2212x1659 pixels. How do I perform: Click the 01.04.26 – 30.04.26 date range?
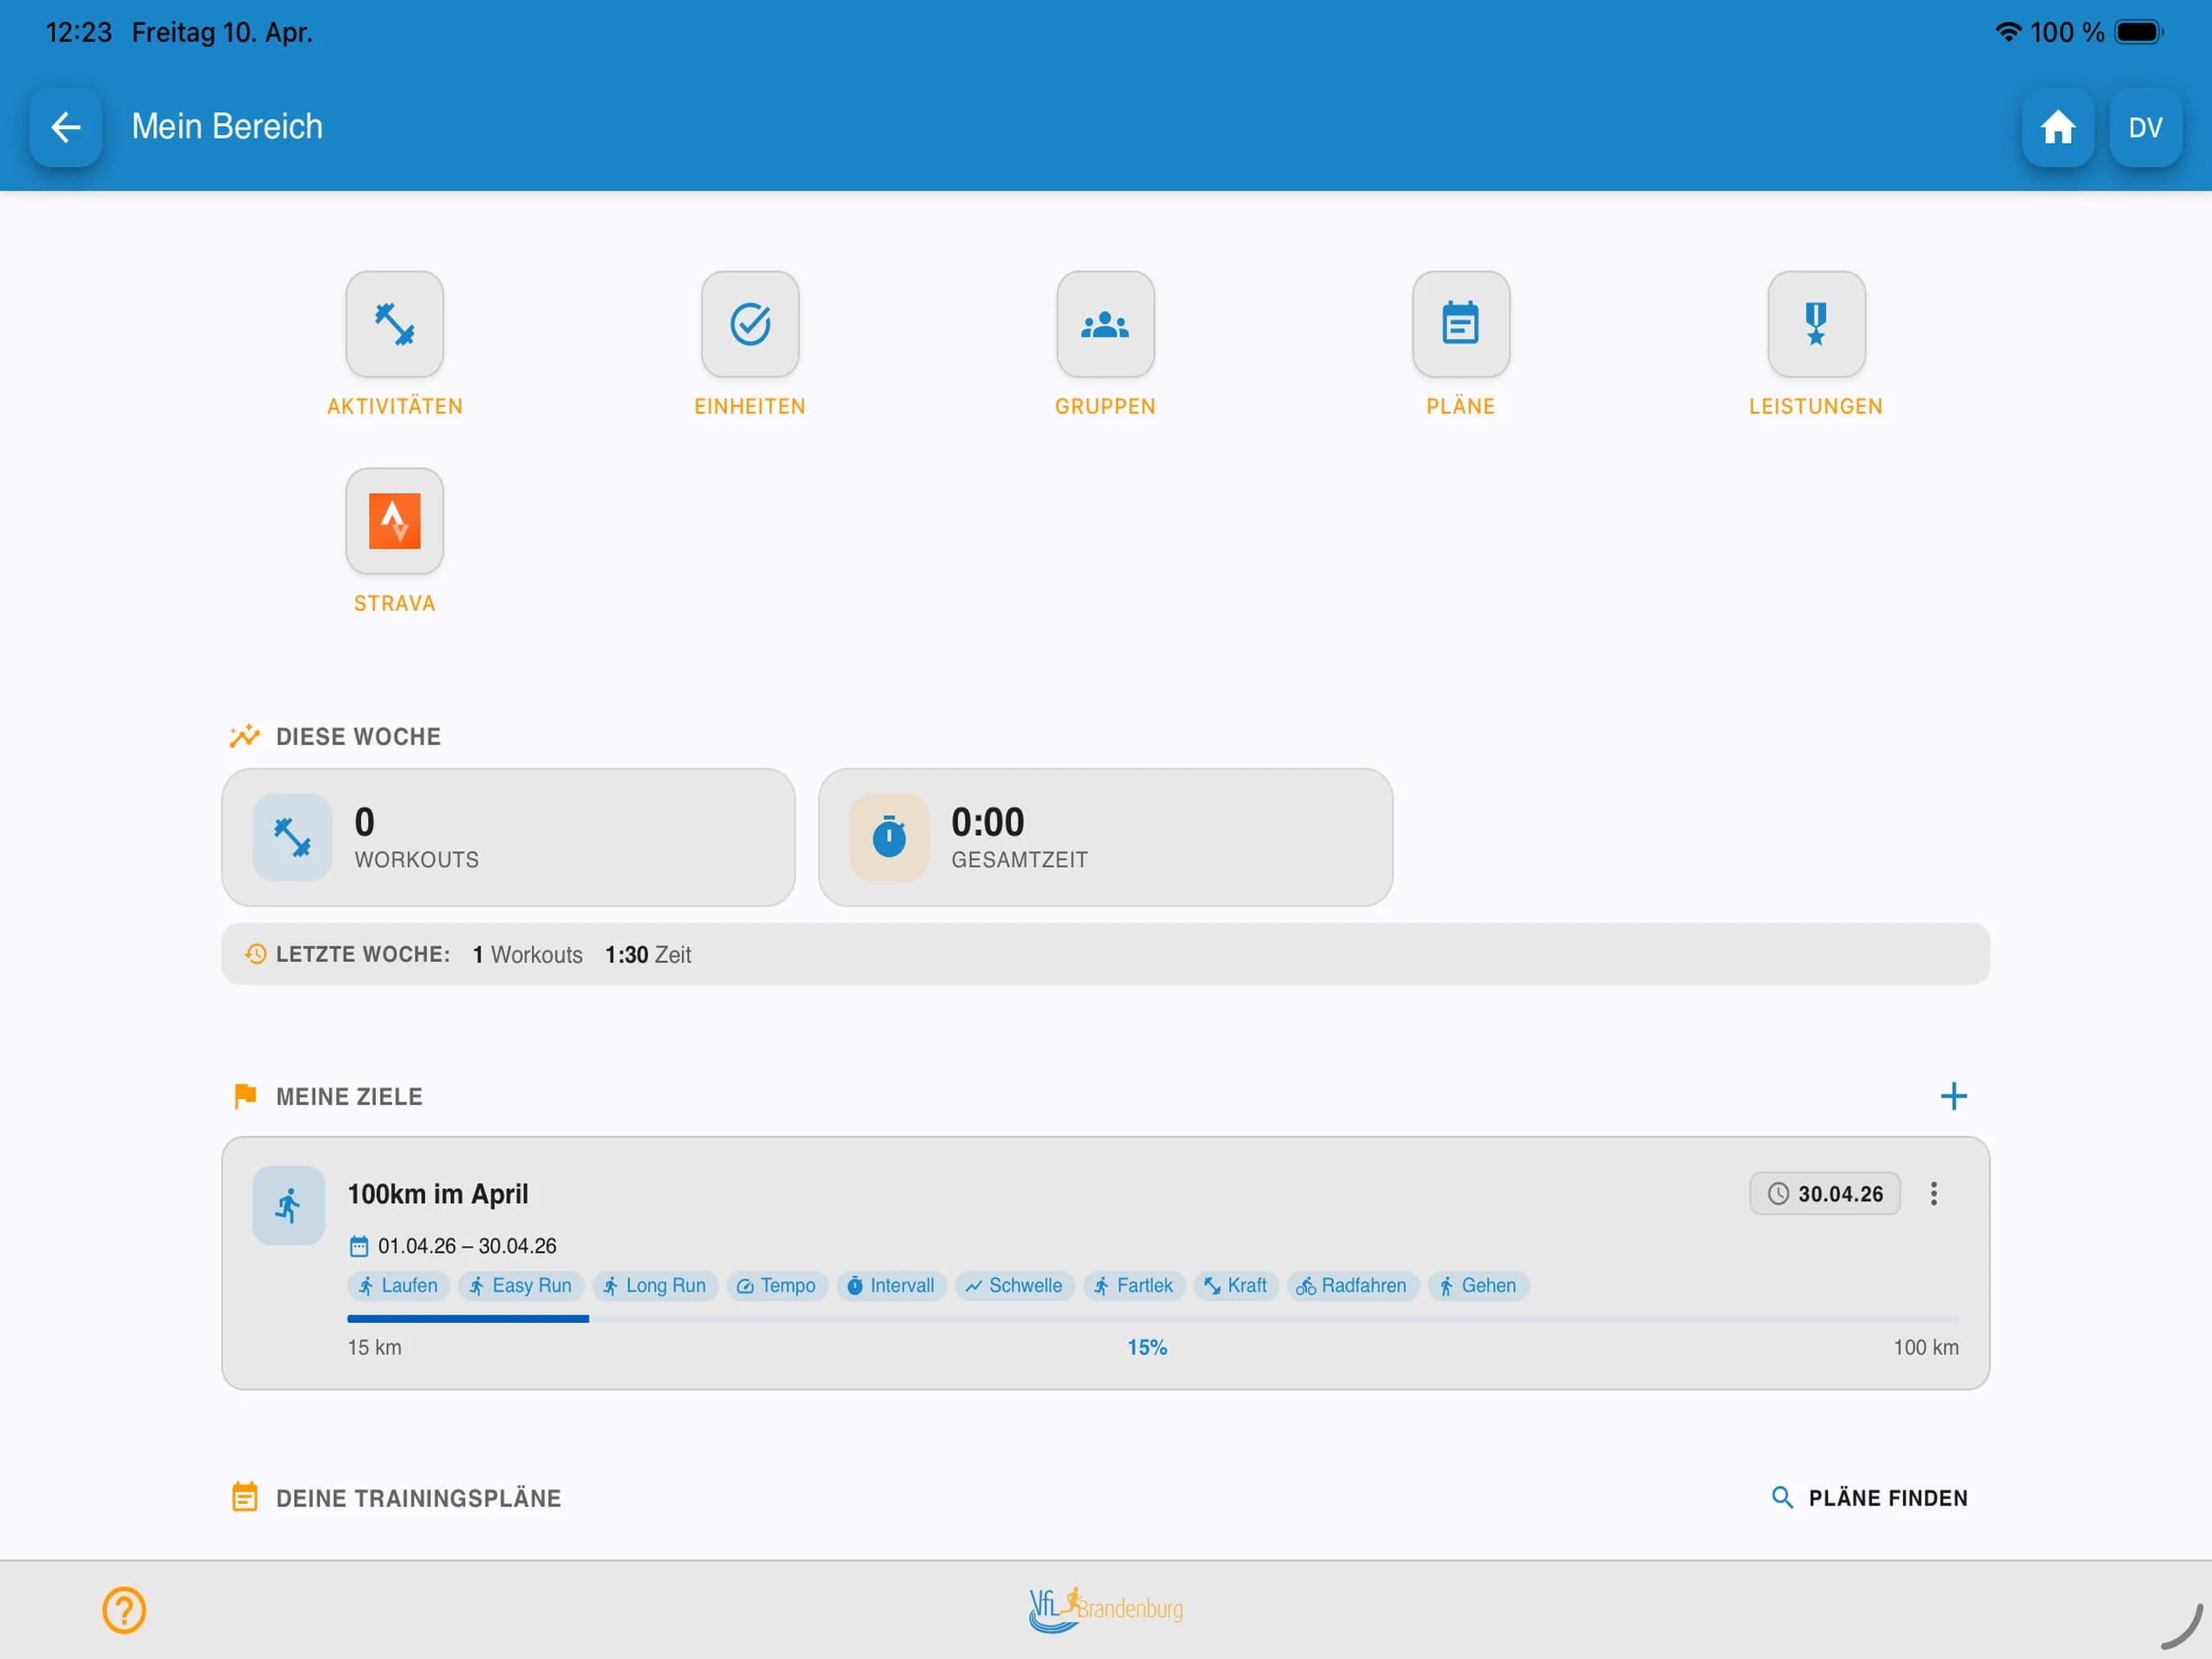click(466, 1246)
